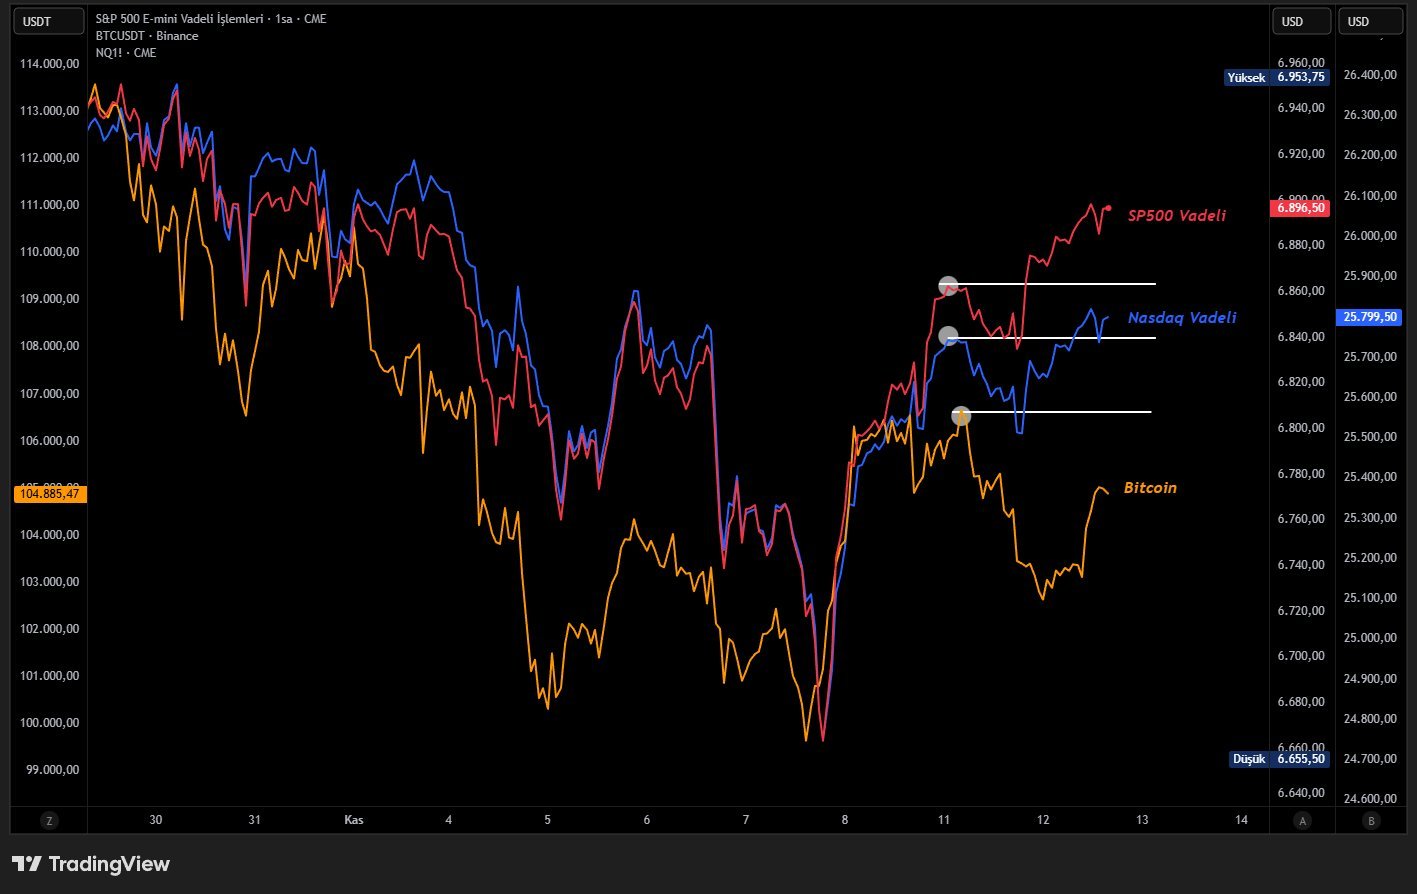
Task: Click the orange 104.885,47 price label
Action: [50, 494]
